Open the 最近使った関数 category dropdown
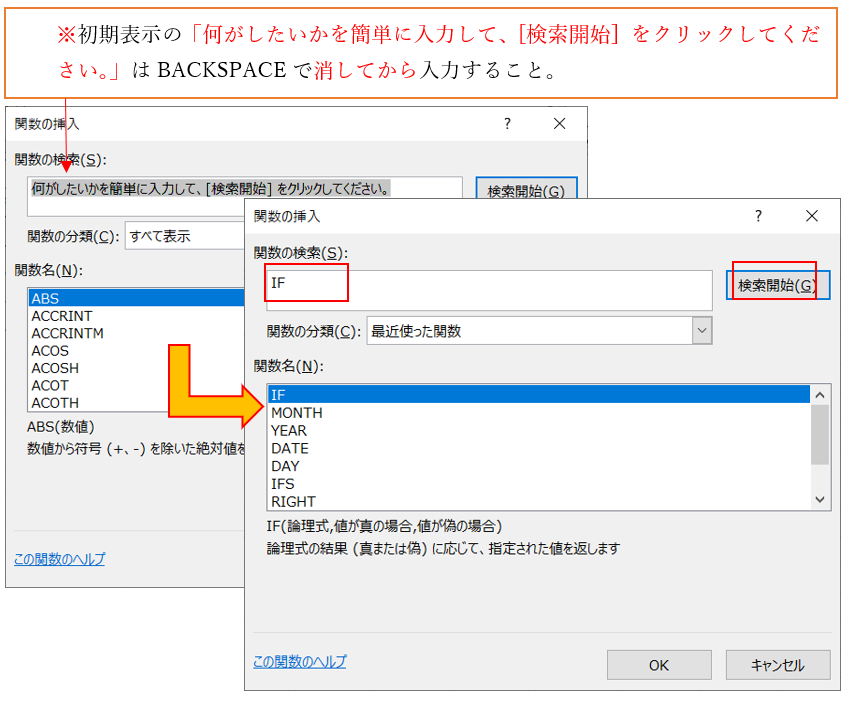 (x=702, y=331)
